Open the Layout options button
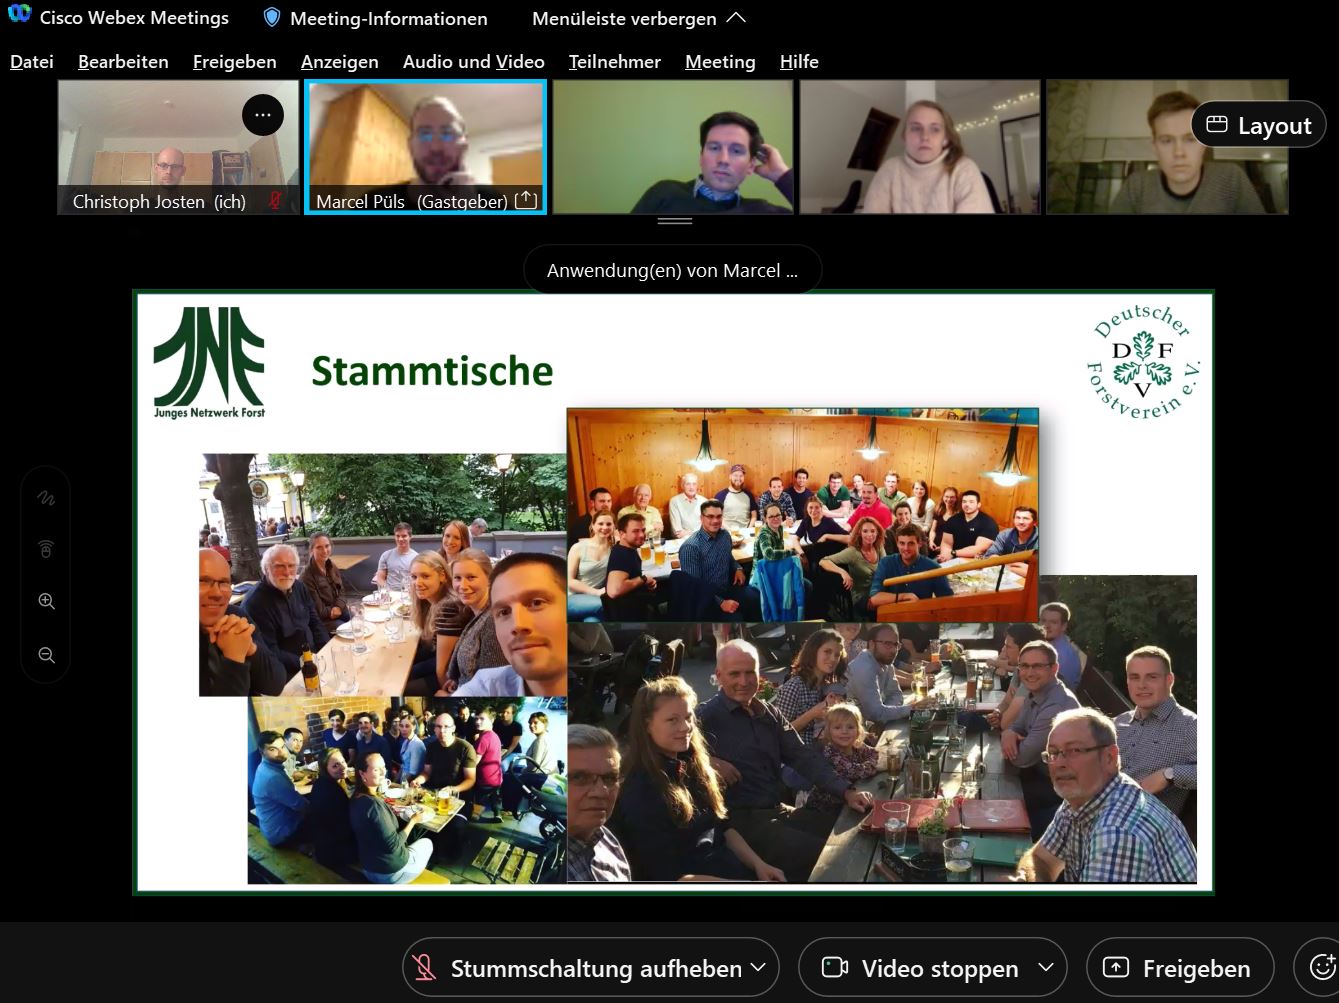The height and width of the screenshot is (1003, 1339). pyautogui.click(x=1259, y=125)
